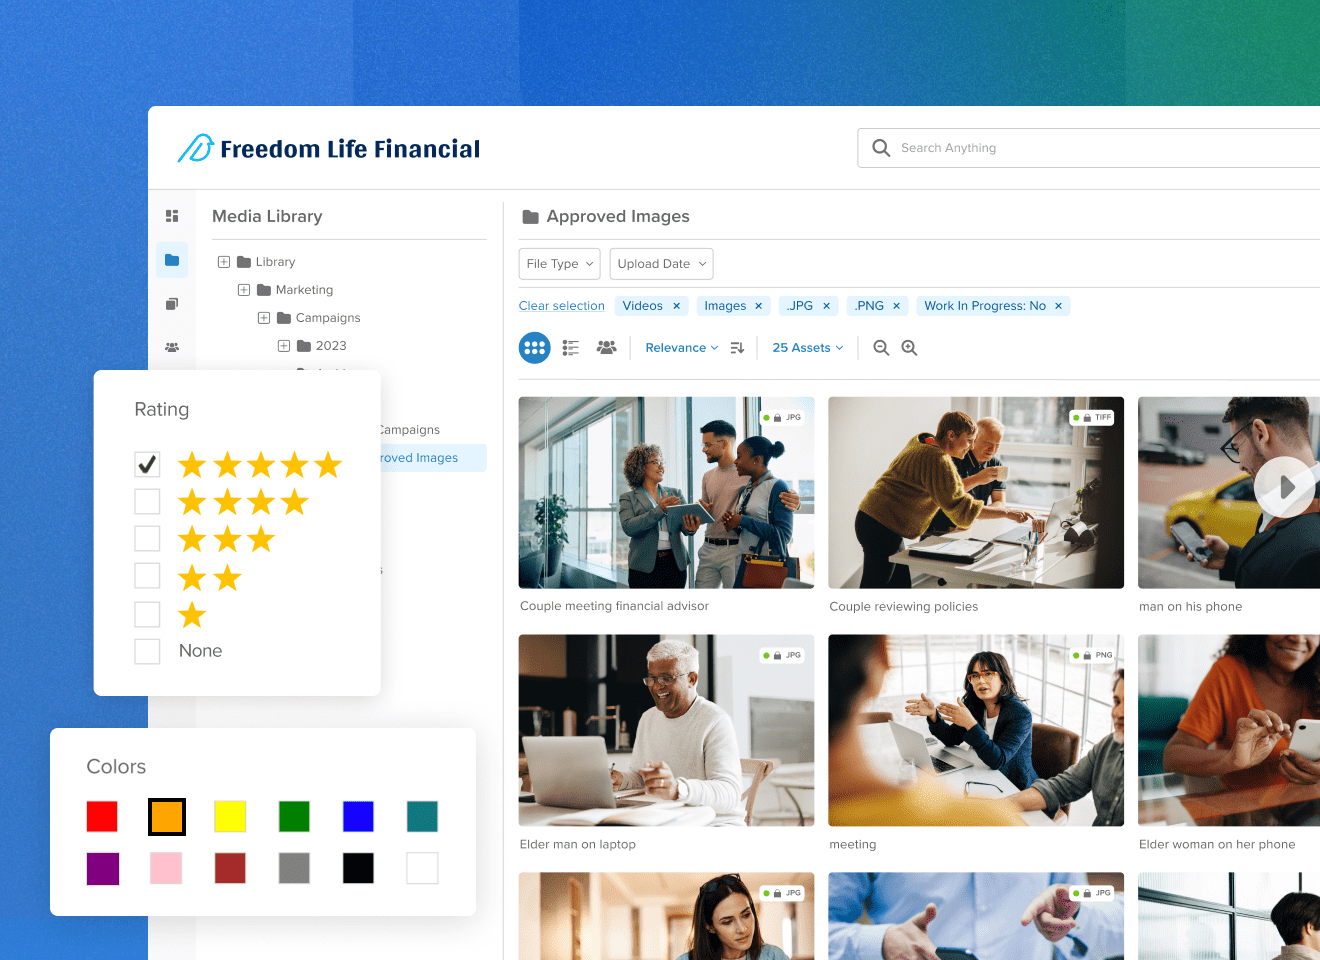The height and width of the screenshot is (960, 1320).
Task: Select the yellow color swatch
Action: coord(230,817)
